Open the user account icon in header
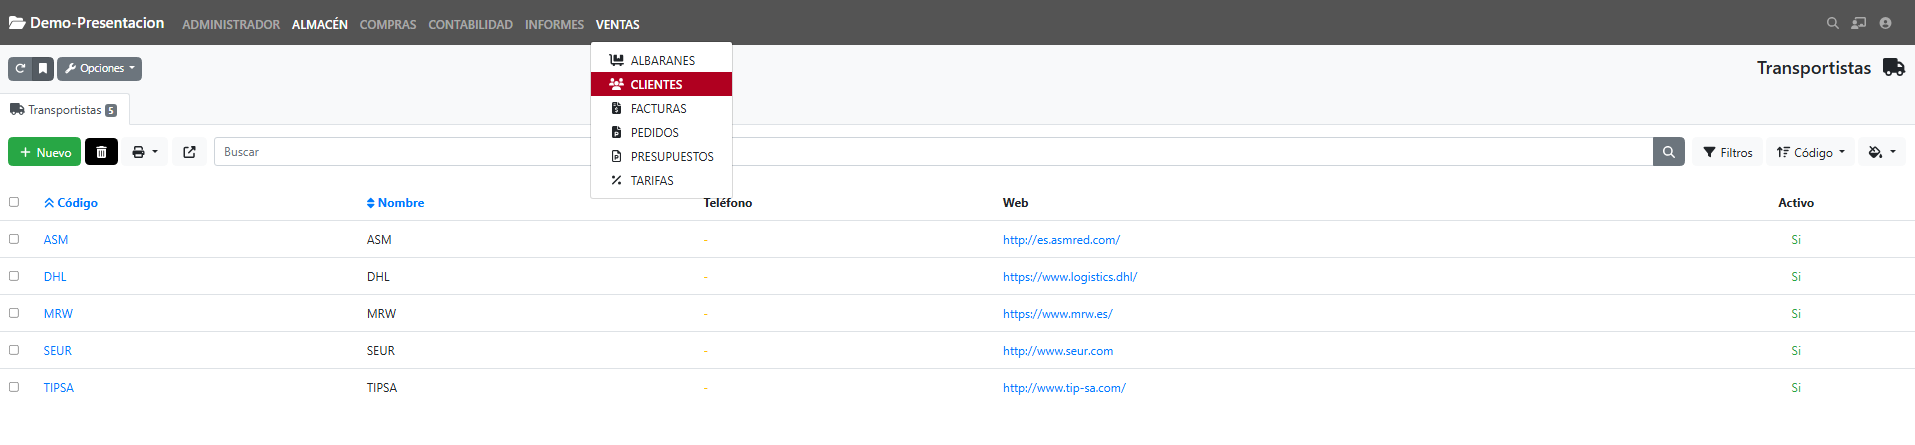This screenshot has height=445, width=1915. (1885, 23)
